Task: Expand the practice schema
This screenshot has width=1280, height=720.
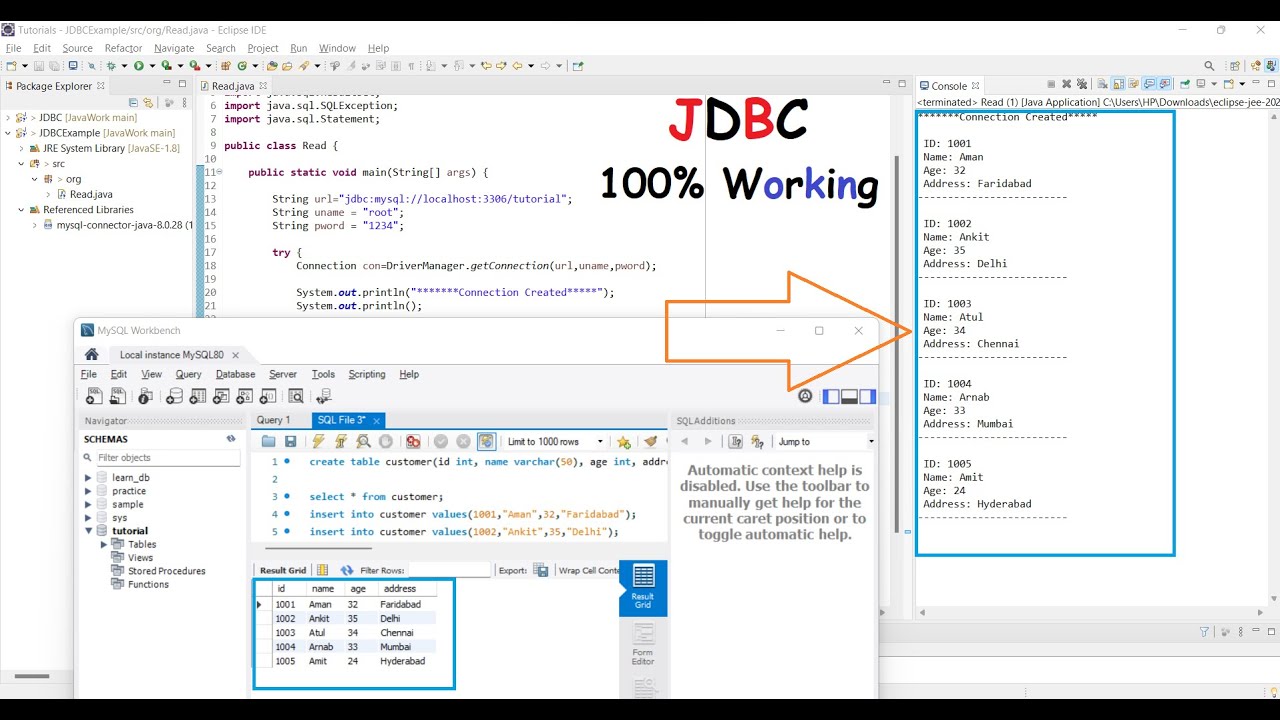Action: (88, 491)
